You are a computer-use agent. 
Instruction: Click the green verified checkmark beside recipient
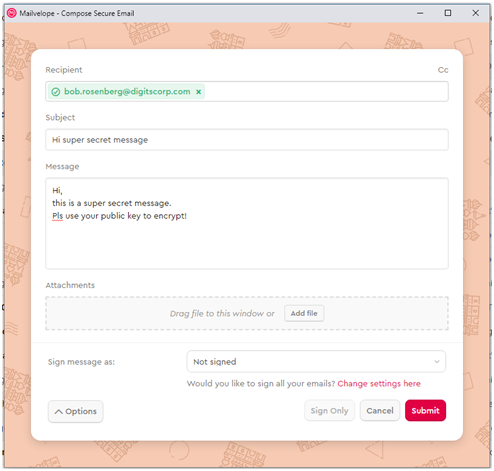56,92
